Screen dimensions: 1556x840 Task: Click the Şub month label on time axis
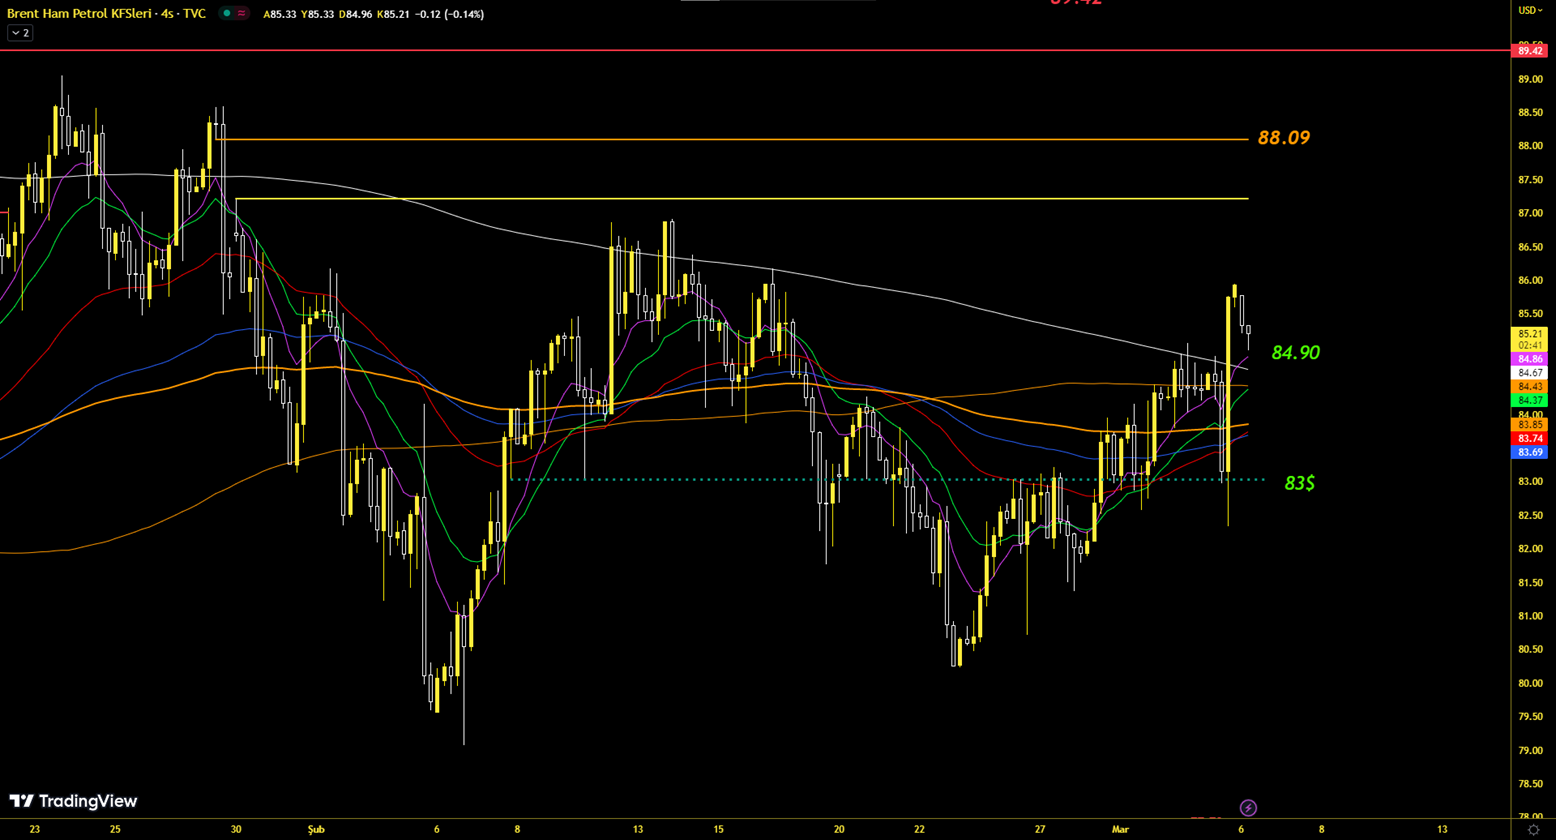pos(316,829)
